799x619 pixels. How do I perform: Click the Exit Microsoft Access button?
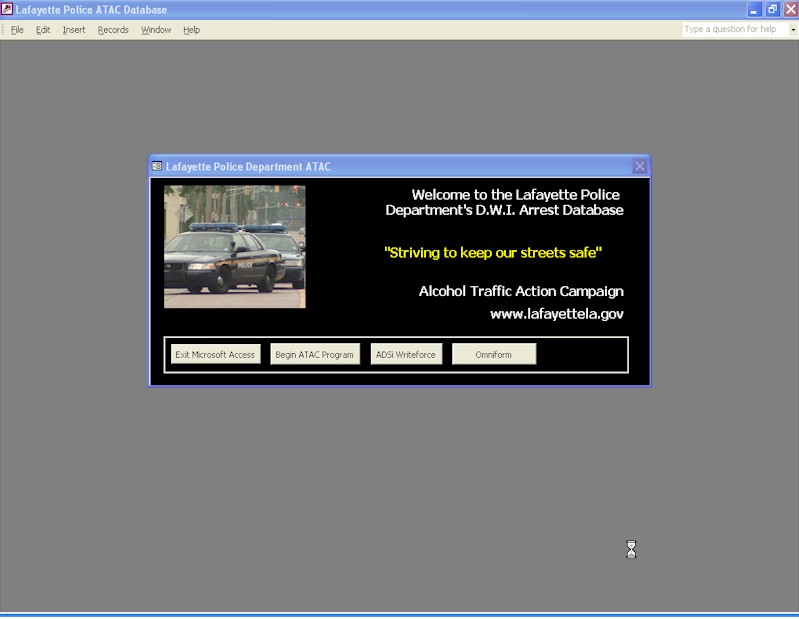215,355
